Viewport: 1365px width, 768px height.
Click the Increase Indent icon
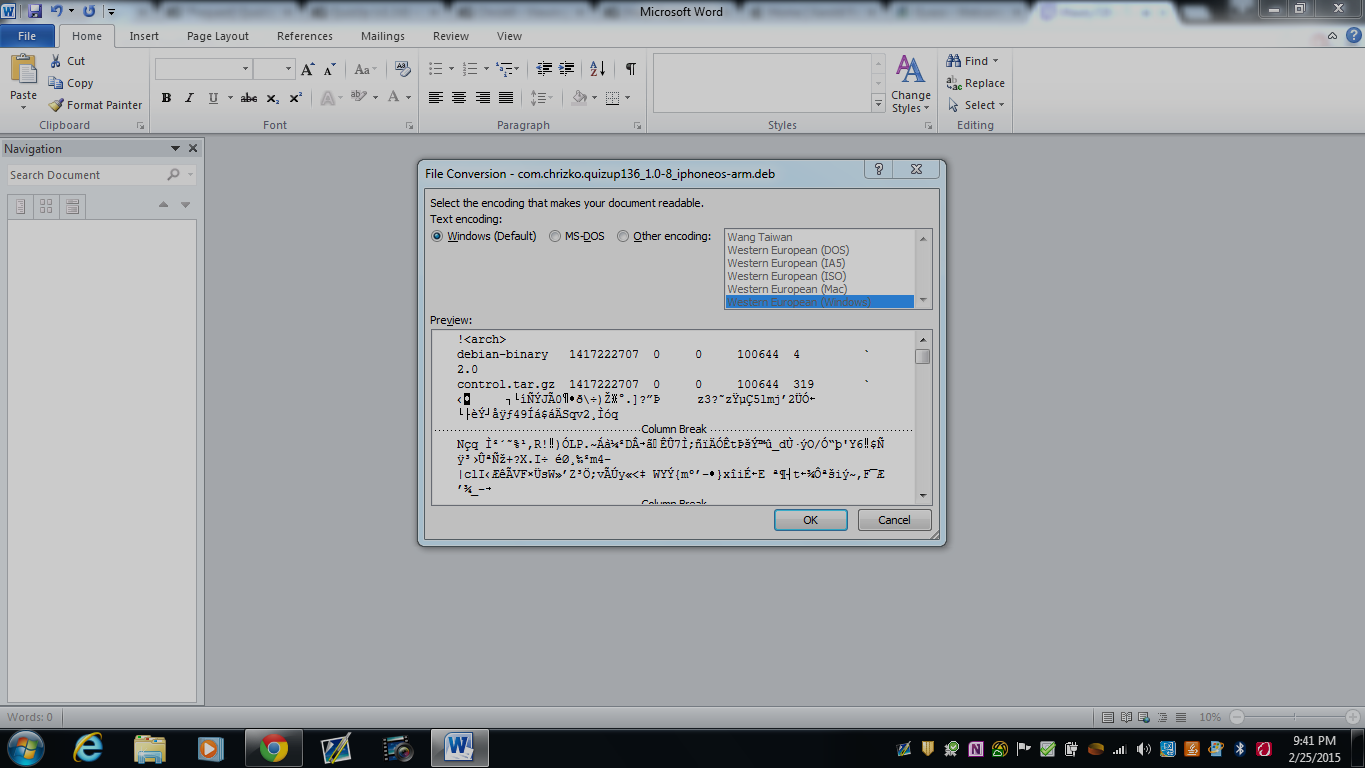567,69
